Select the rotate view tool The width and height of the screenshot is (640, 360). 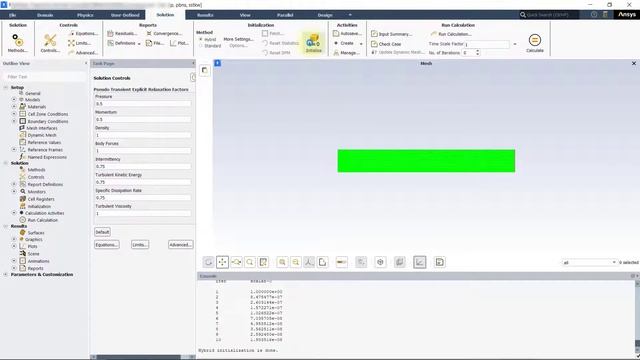[x=209, y=262]
